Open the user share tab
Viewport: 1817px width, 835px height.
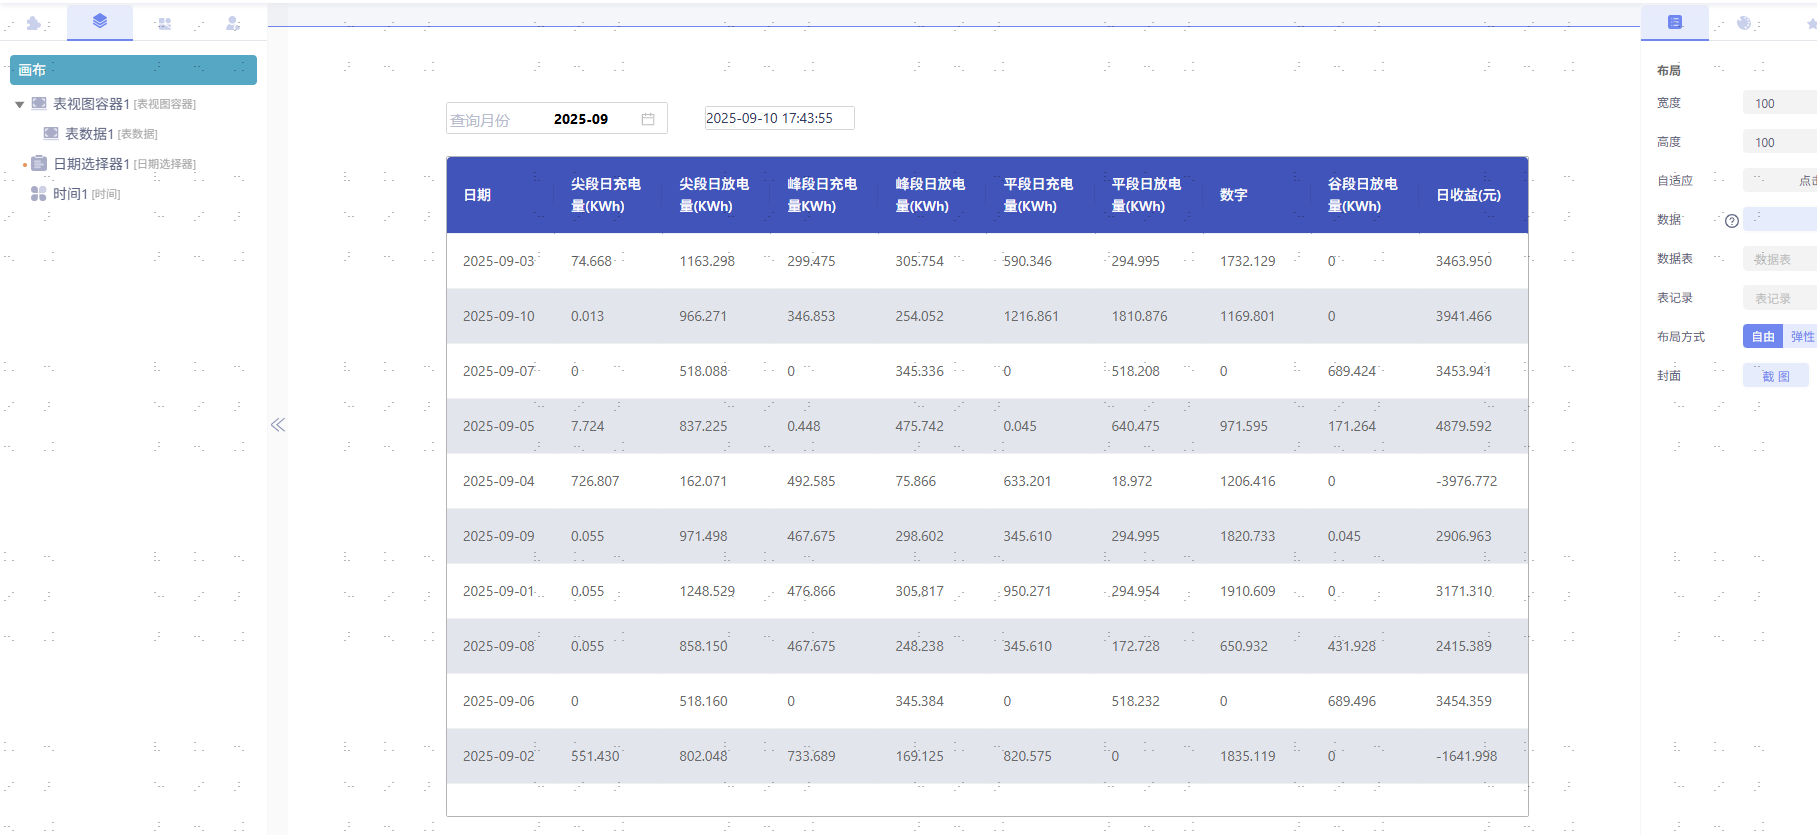233,23
